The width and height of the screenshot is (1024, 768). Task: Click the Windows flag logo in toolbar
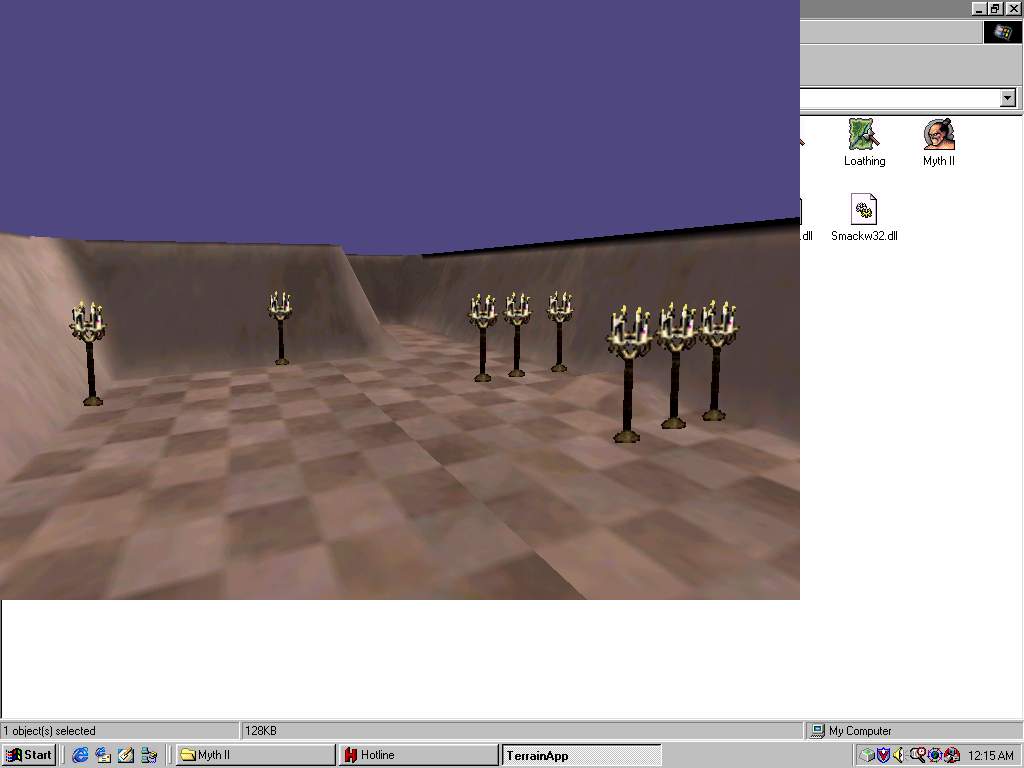point(1002,32)
